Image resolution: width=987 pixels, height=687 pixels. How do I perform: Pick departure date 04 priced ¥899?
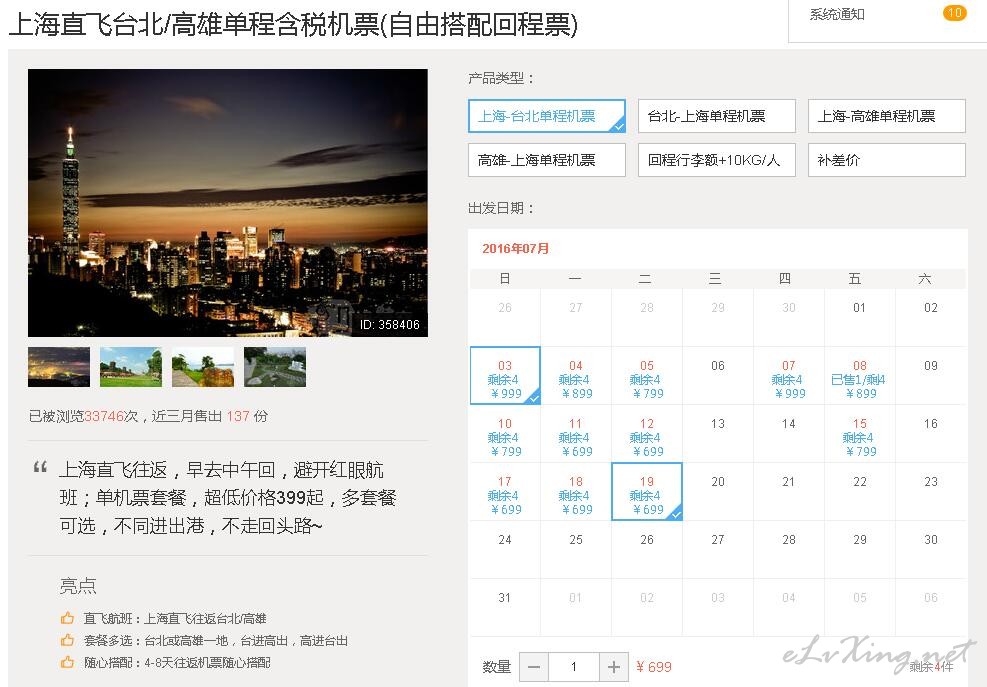coord(576,375)
